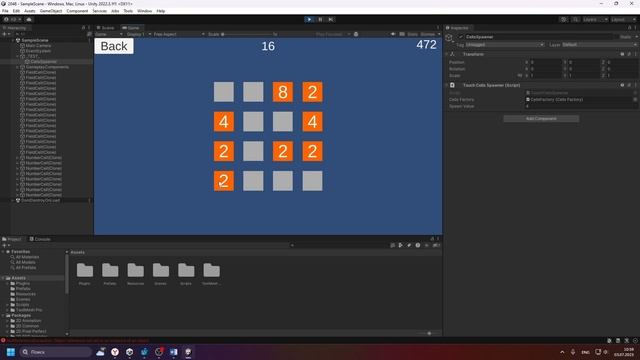Screen dimensions: 640x360
Task: Click the Add Component button
Action: pyautogui.click(x=541, y=119)
